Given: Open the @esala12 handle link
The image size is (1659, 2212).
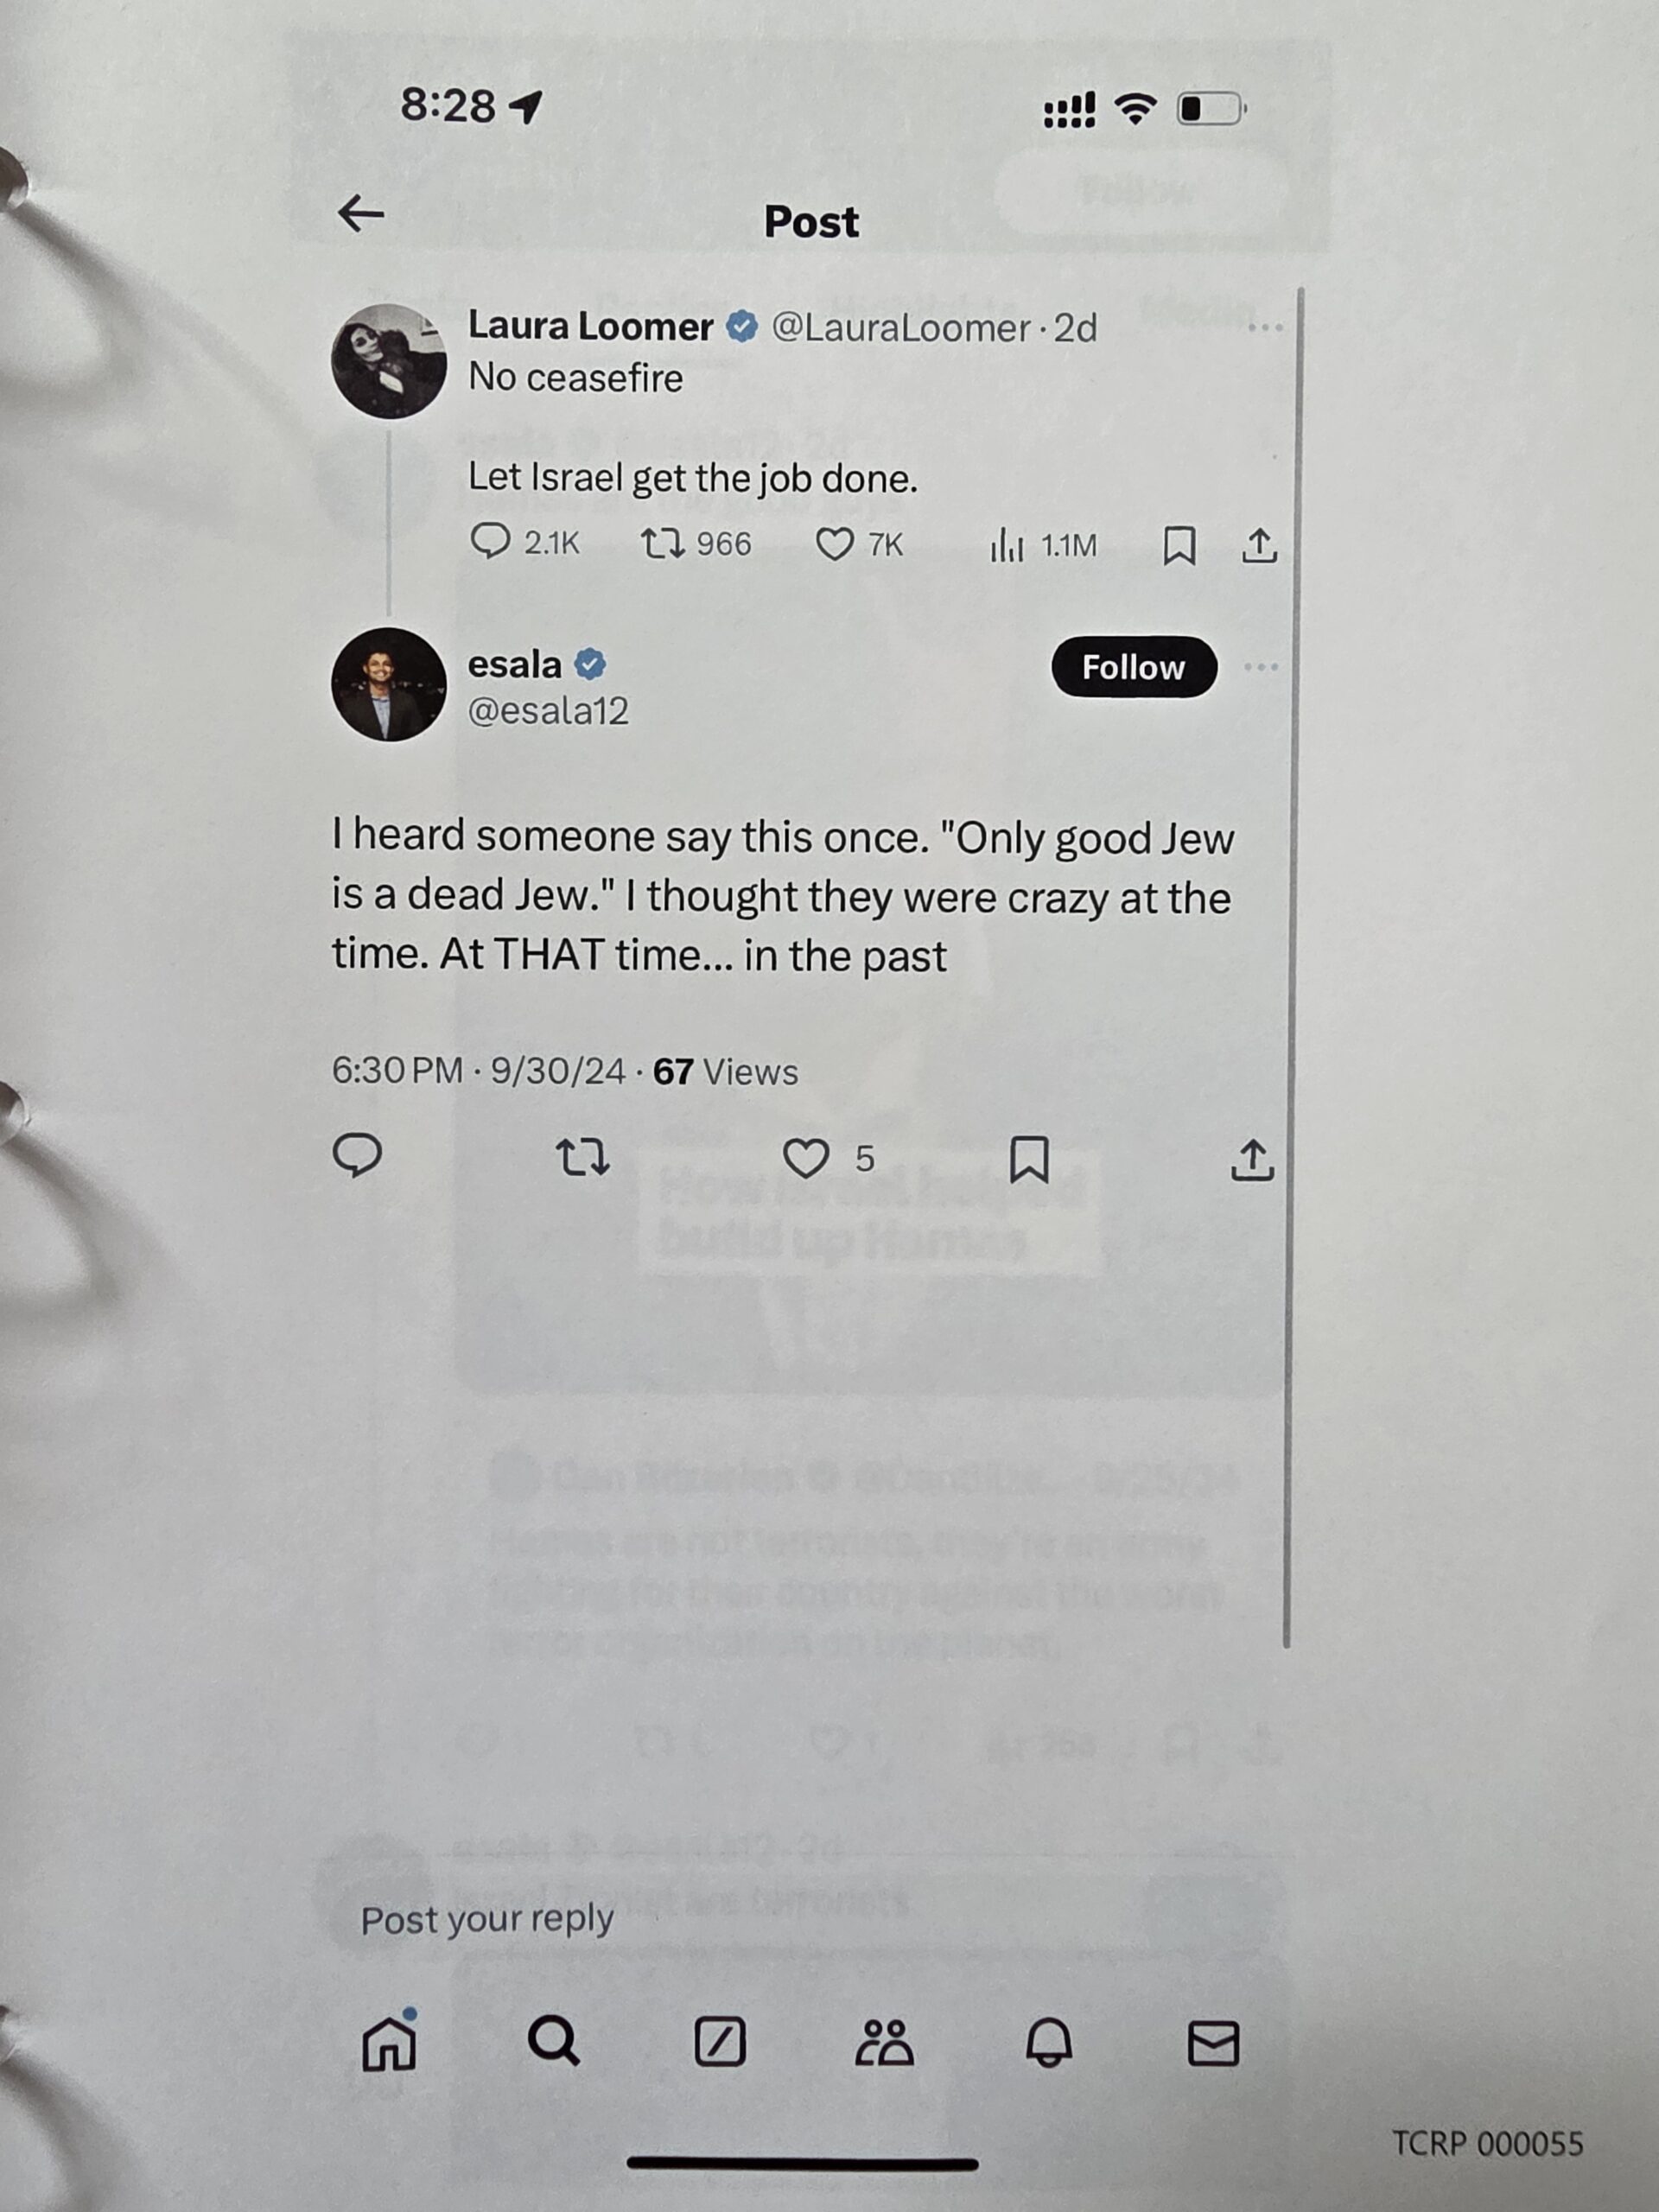Looking at the screenshot, I should click(x=548, y=711).
